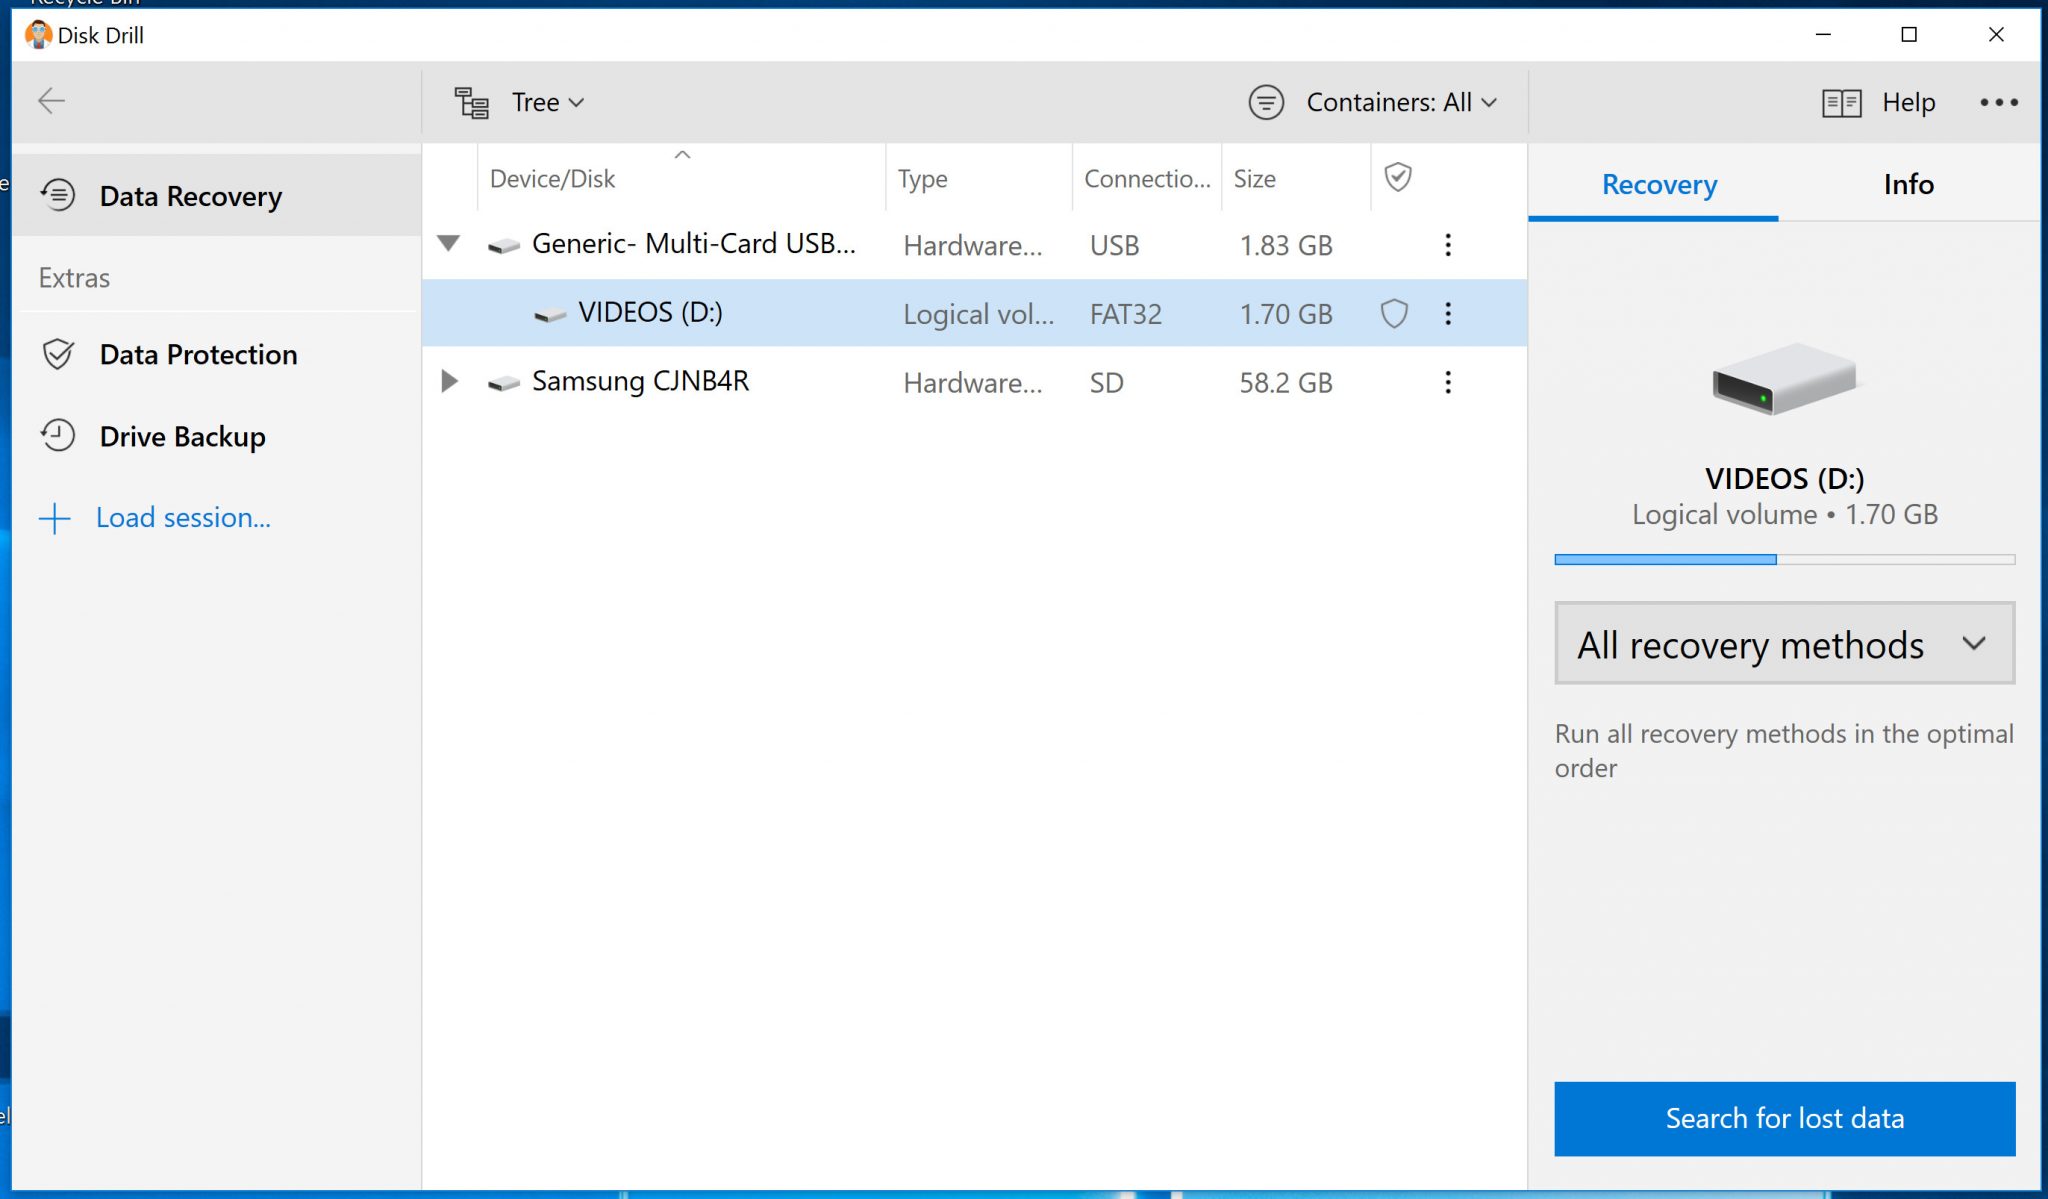
Task: Click the SD connection cell
Action: (x=1106, y=383)
